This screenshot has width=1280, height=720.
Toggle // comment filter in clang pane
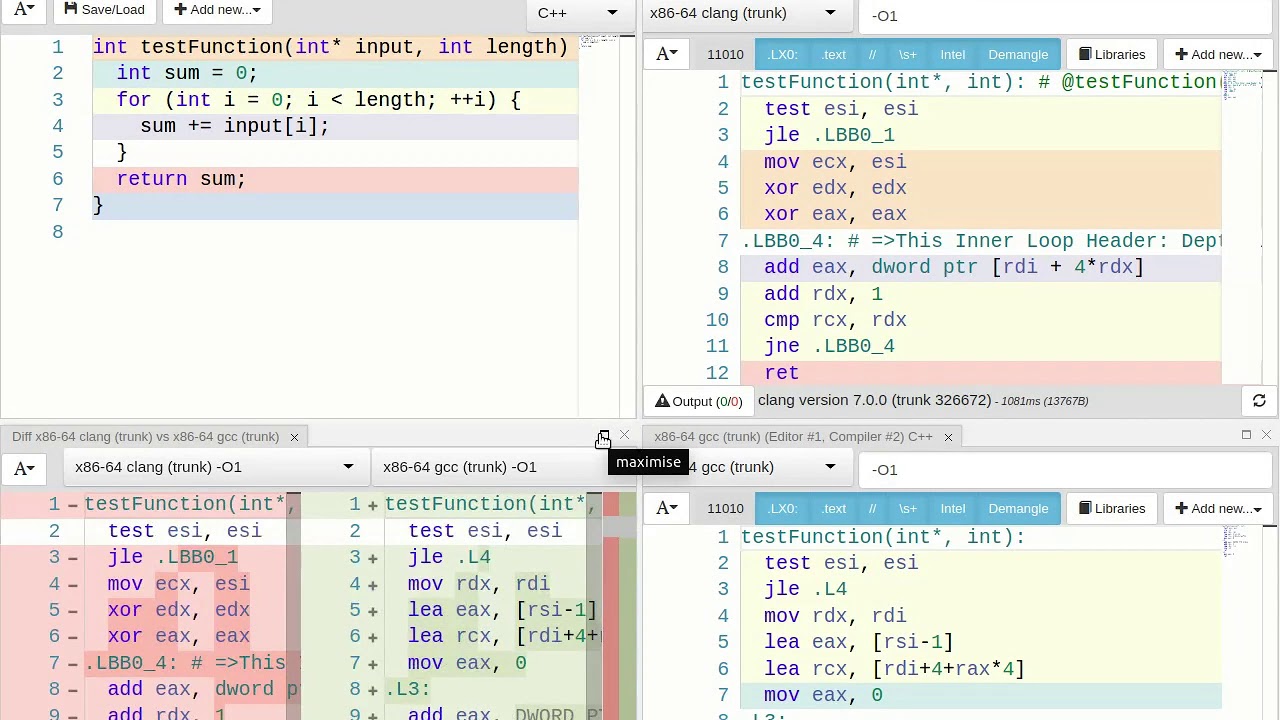click(872, 55)
